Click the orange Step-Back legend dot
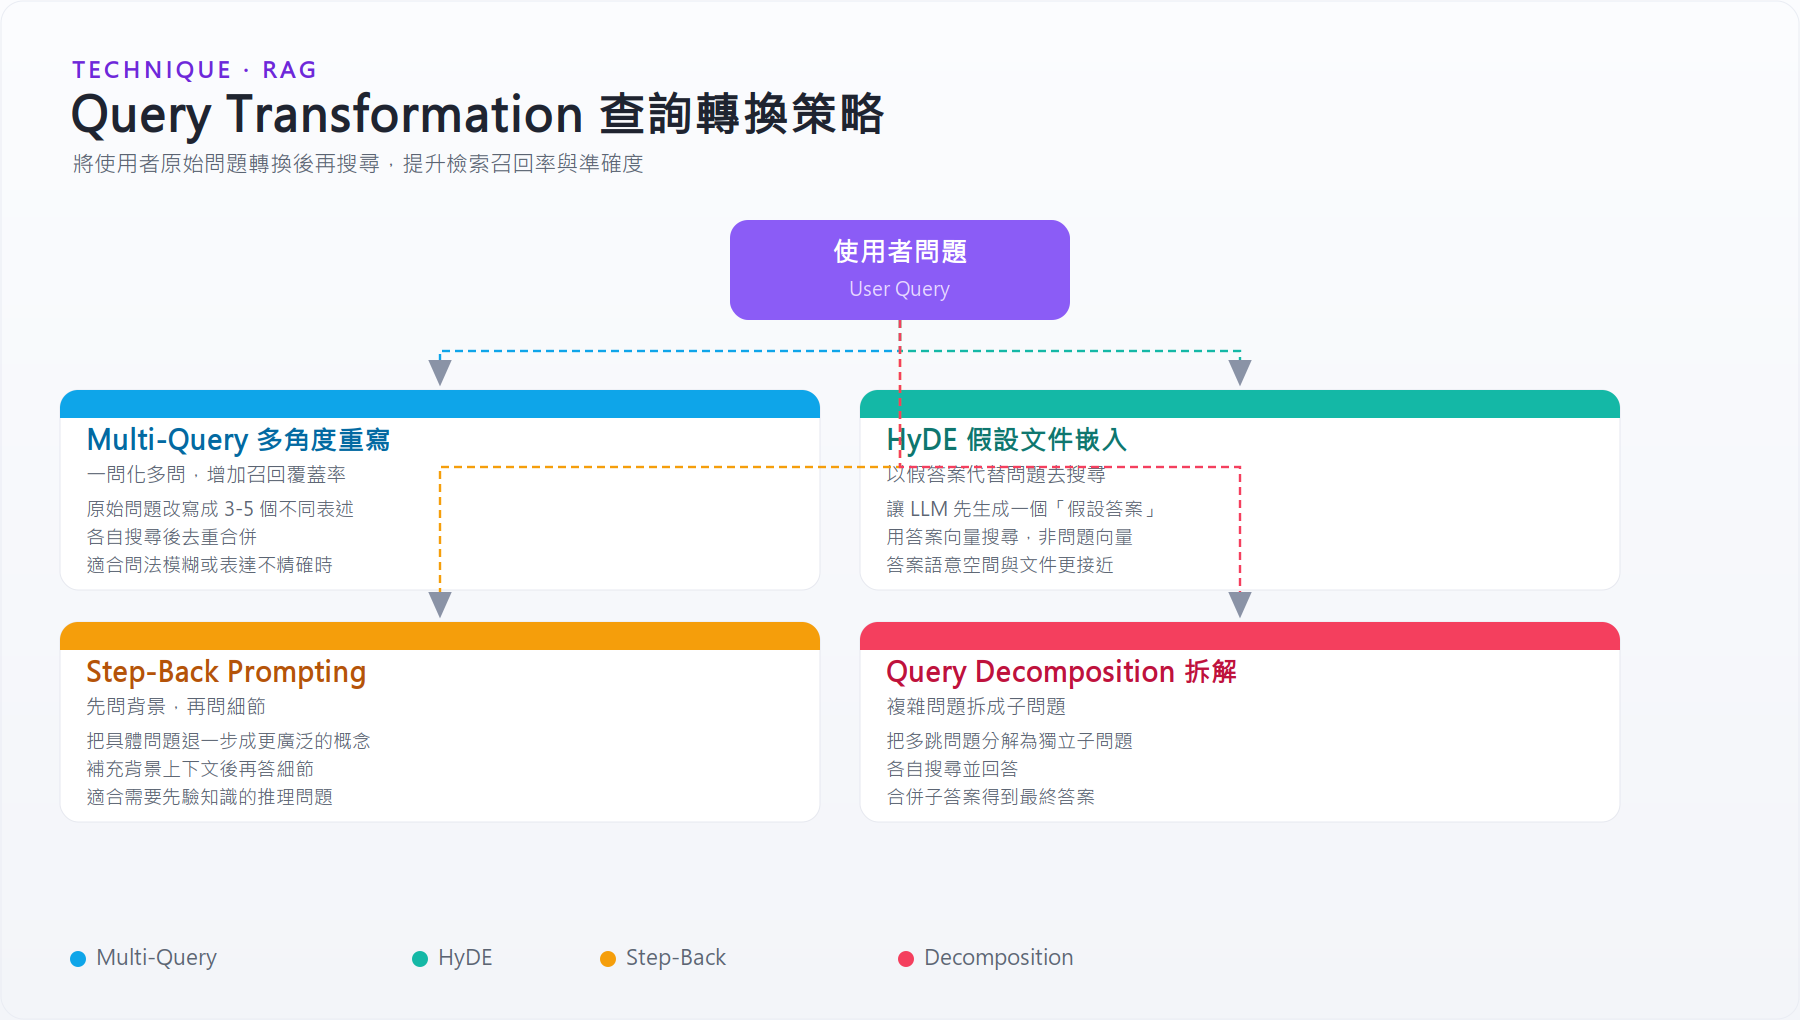 [608, 959]
